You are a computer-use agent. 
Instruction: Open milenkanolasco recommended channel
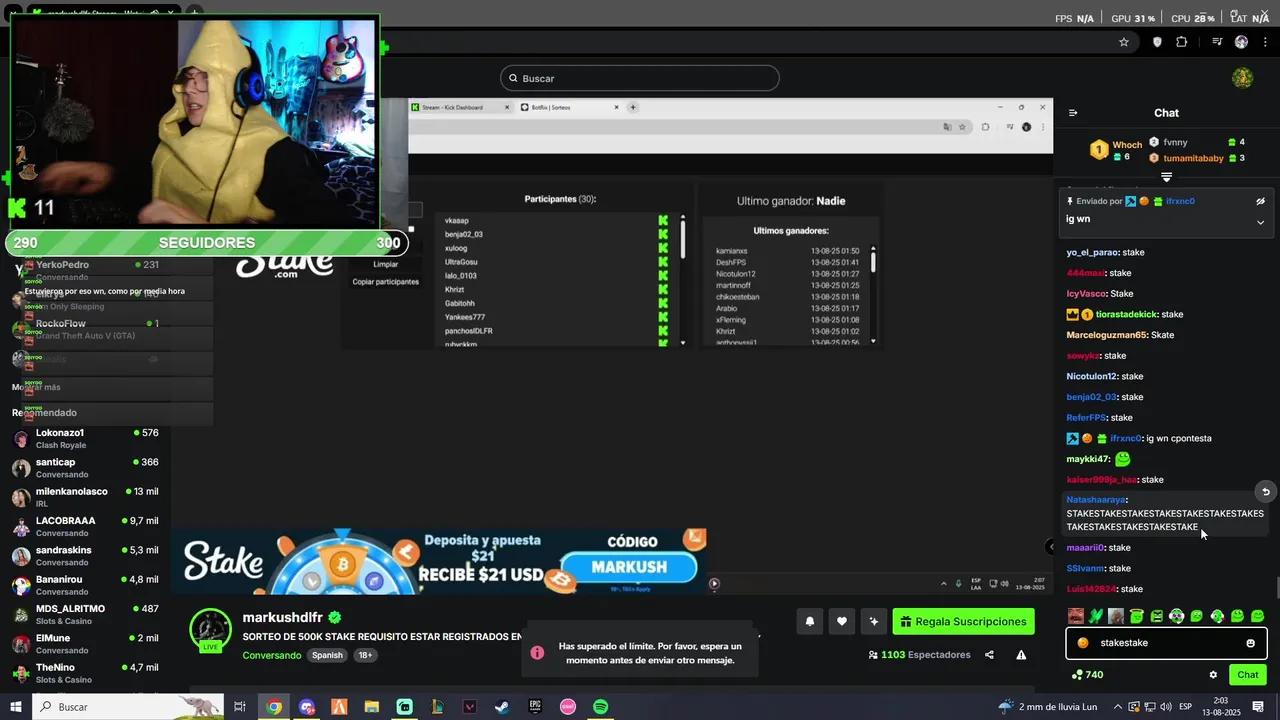tap(85, 497)
